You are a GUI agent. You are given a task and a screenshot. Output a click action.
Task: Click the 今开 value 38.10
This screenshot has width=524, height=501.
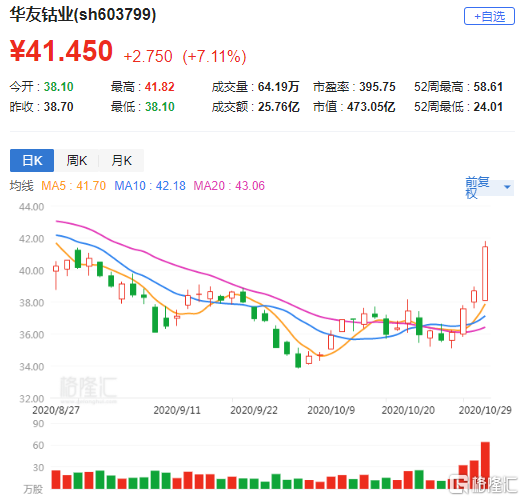58,87
